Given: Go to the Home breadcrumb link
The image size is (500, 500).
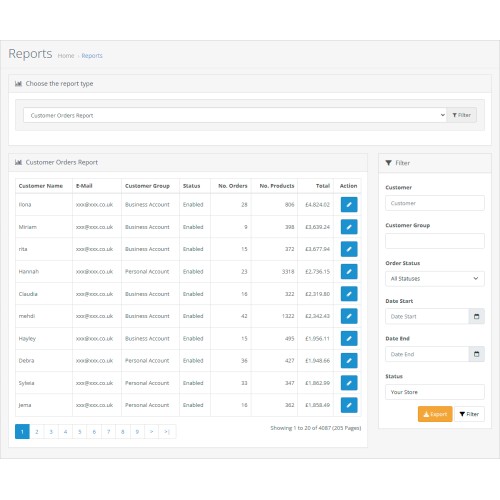Looking at the screenshot, I should click(66, 56).
